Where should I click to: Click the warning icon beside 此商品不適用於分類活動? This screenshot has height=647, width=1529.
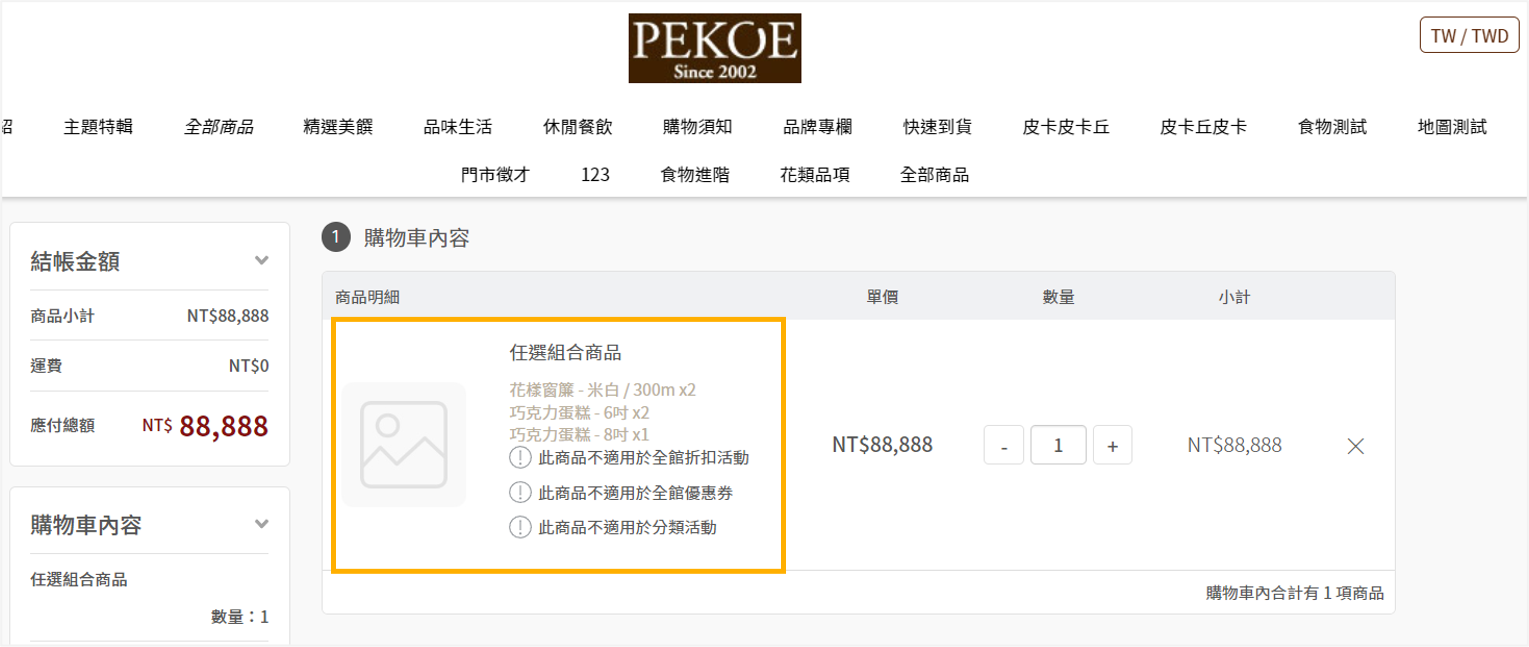(520, 527)
